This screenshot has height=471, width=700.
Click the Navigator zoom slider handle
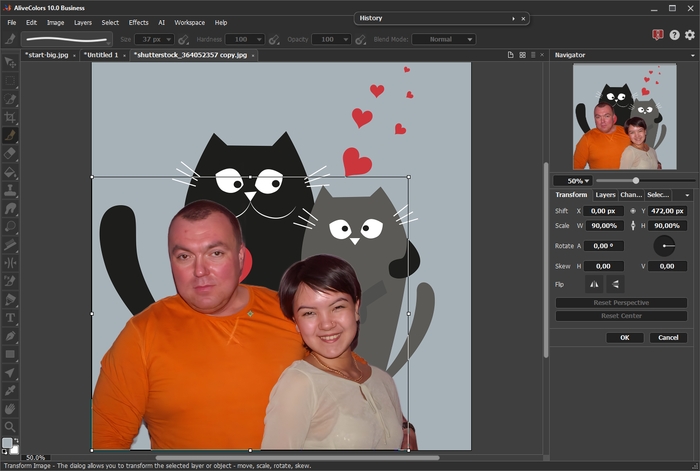coord(635,180)
